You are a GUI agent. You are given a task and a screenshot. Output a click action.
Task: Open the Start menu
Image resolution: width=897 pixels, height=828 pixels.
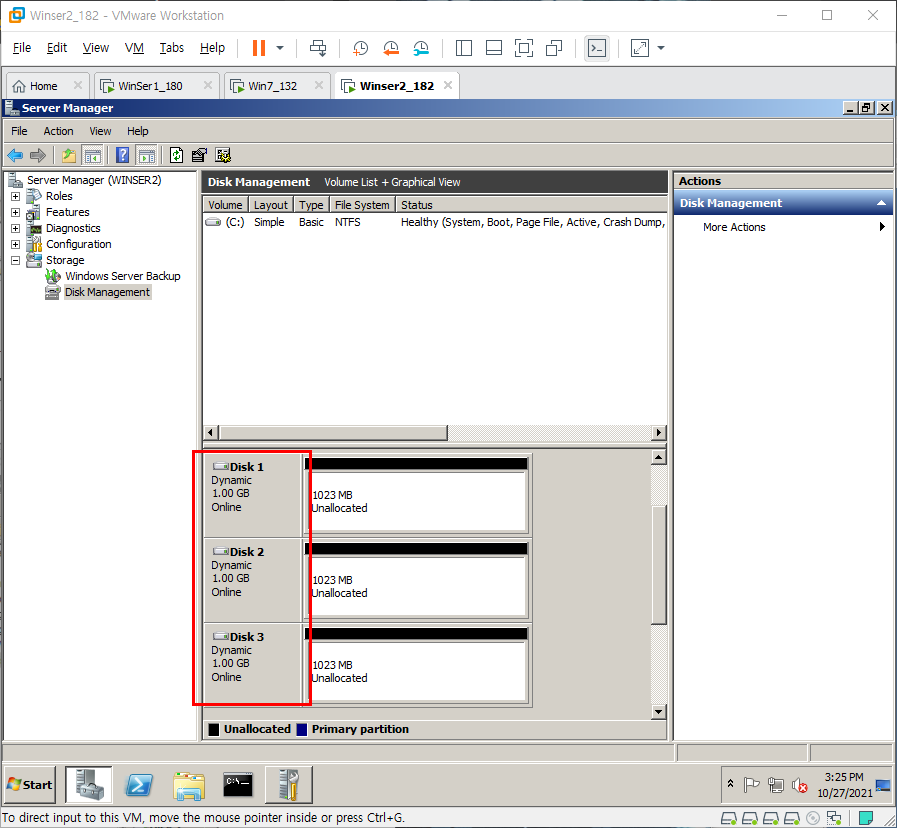pos(30,785)
